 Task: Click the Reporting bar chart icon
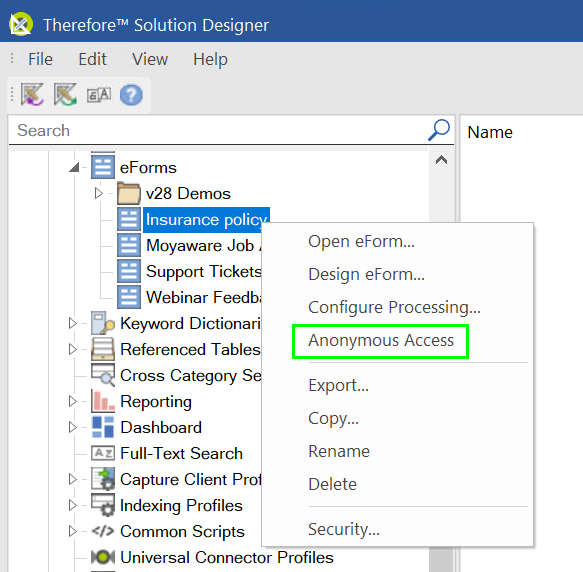pos(103,401)
